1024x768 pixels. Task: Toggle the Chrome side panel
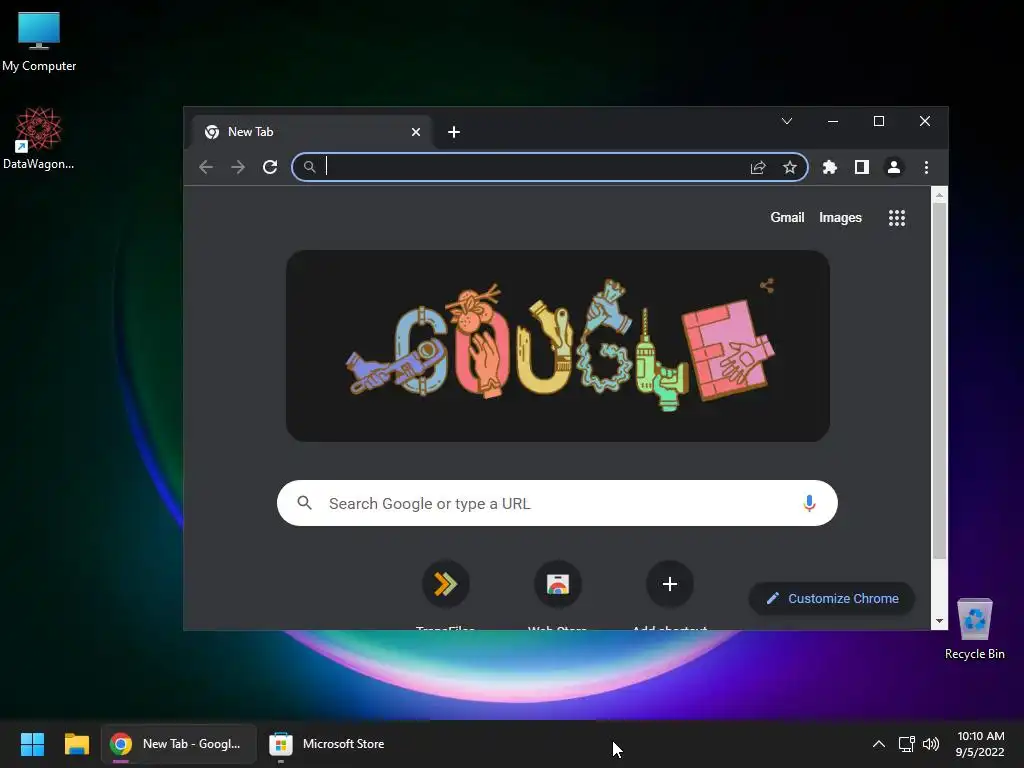pos(861,167)
